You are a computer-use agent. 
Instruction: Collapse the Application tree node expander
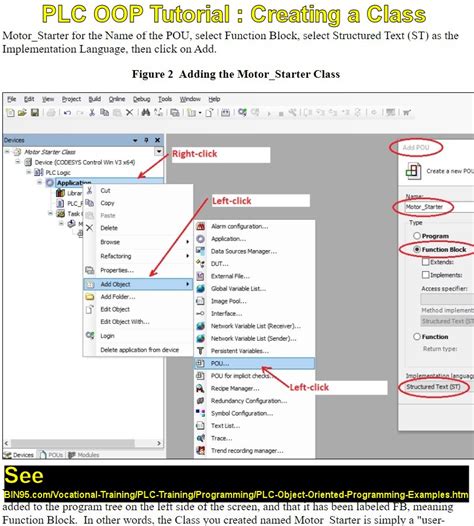pos(40,183)
